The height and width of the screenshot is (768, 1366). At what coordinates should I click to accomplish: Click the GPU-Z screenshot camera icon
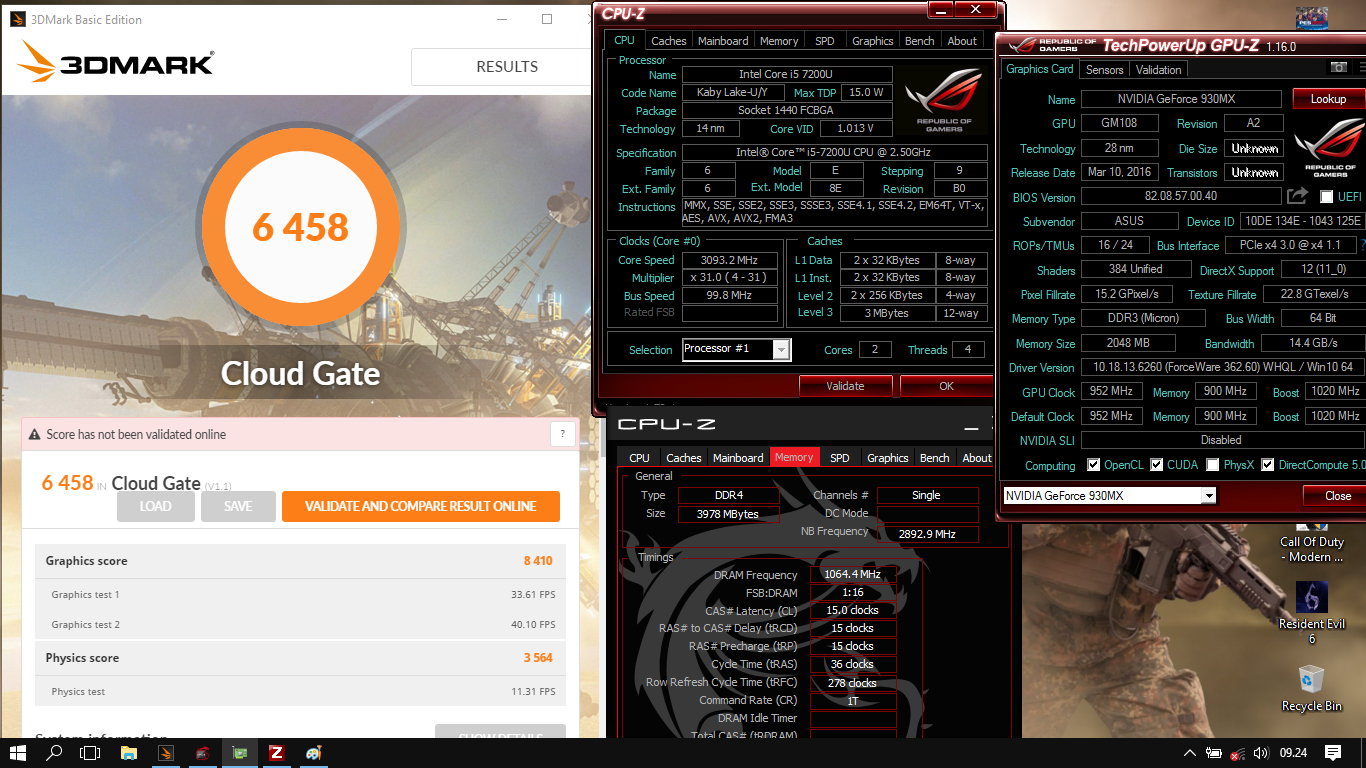[1338, 67]
